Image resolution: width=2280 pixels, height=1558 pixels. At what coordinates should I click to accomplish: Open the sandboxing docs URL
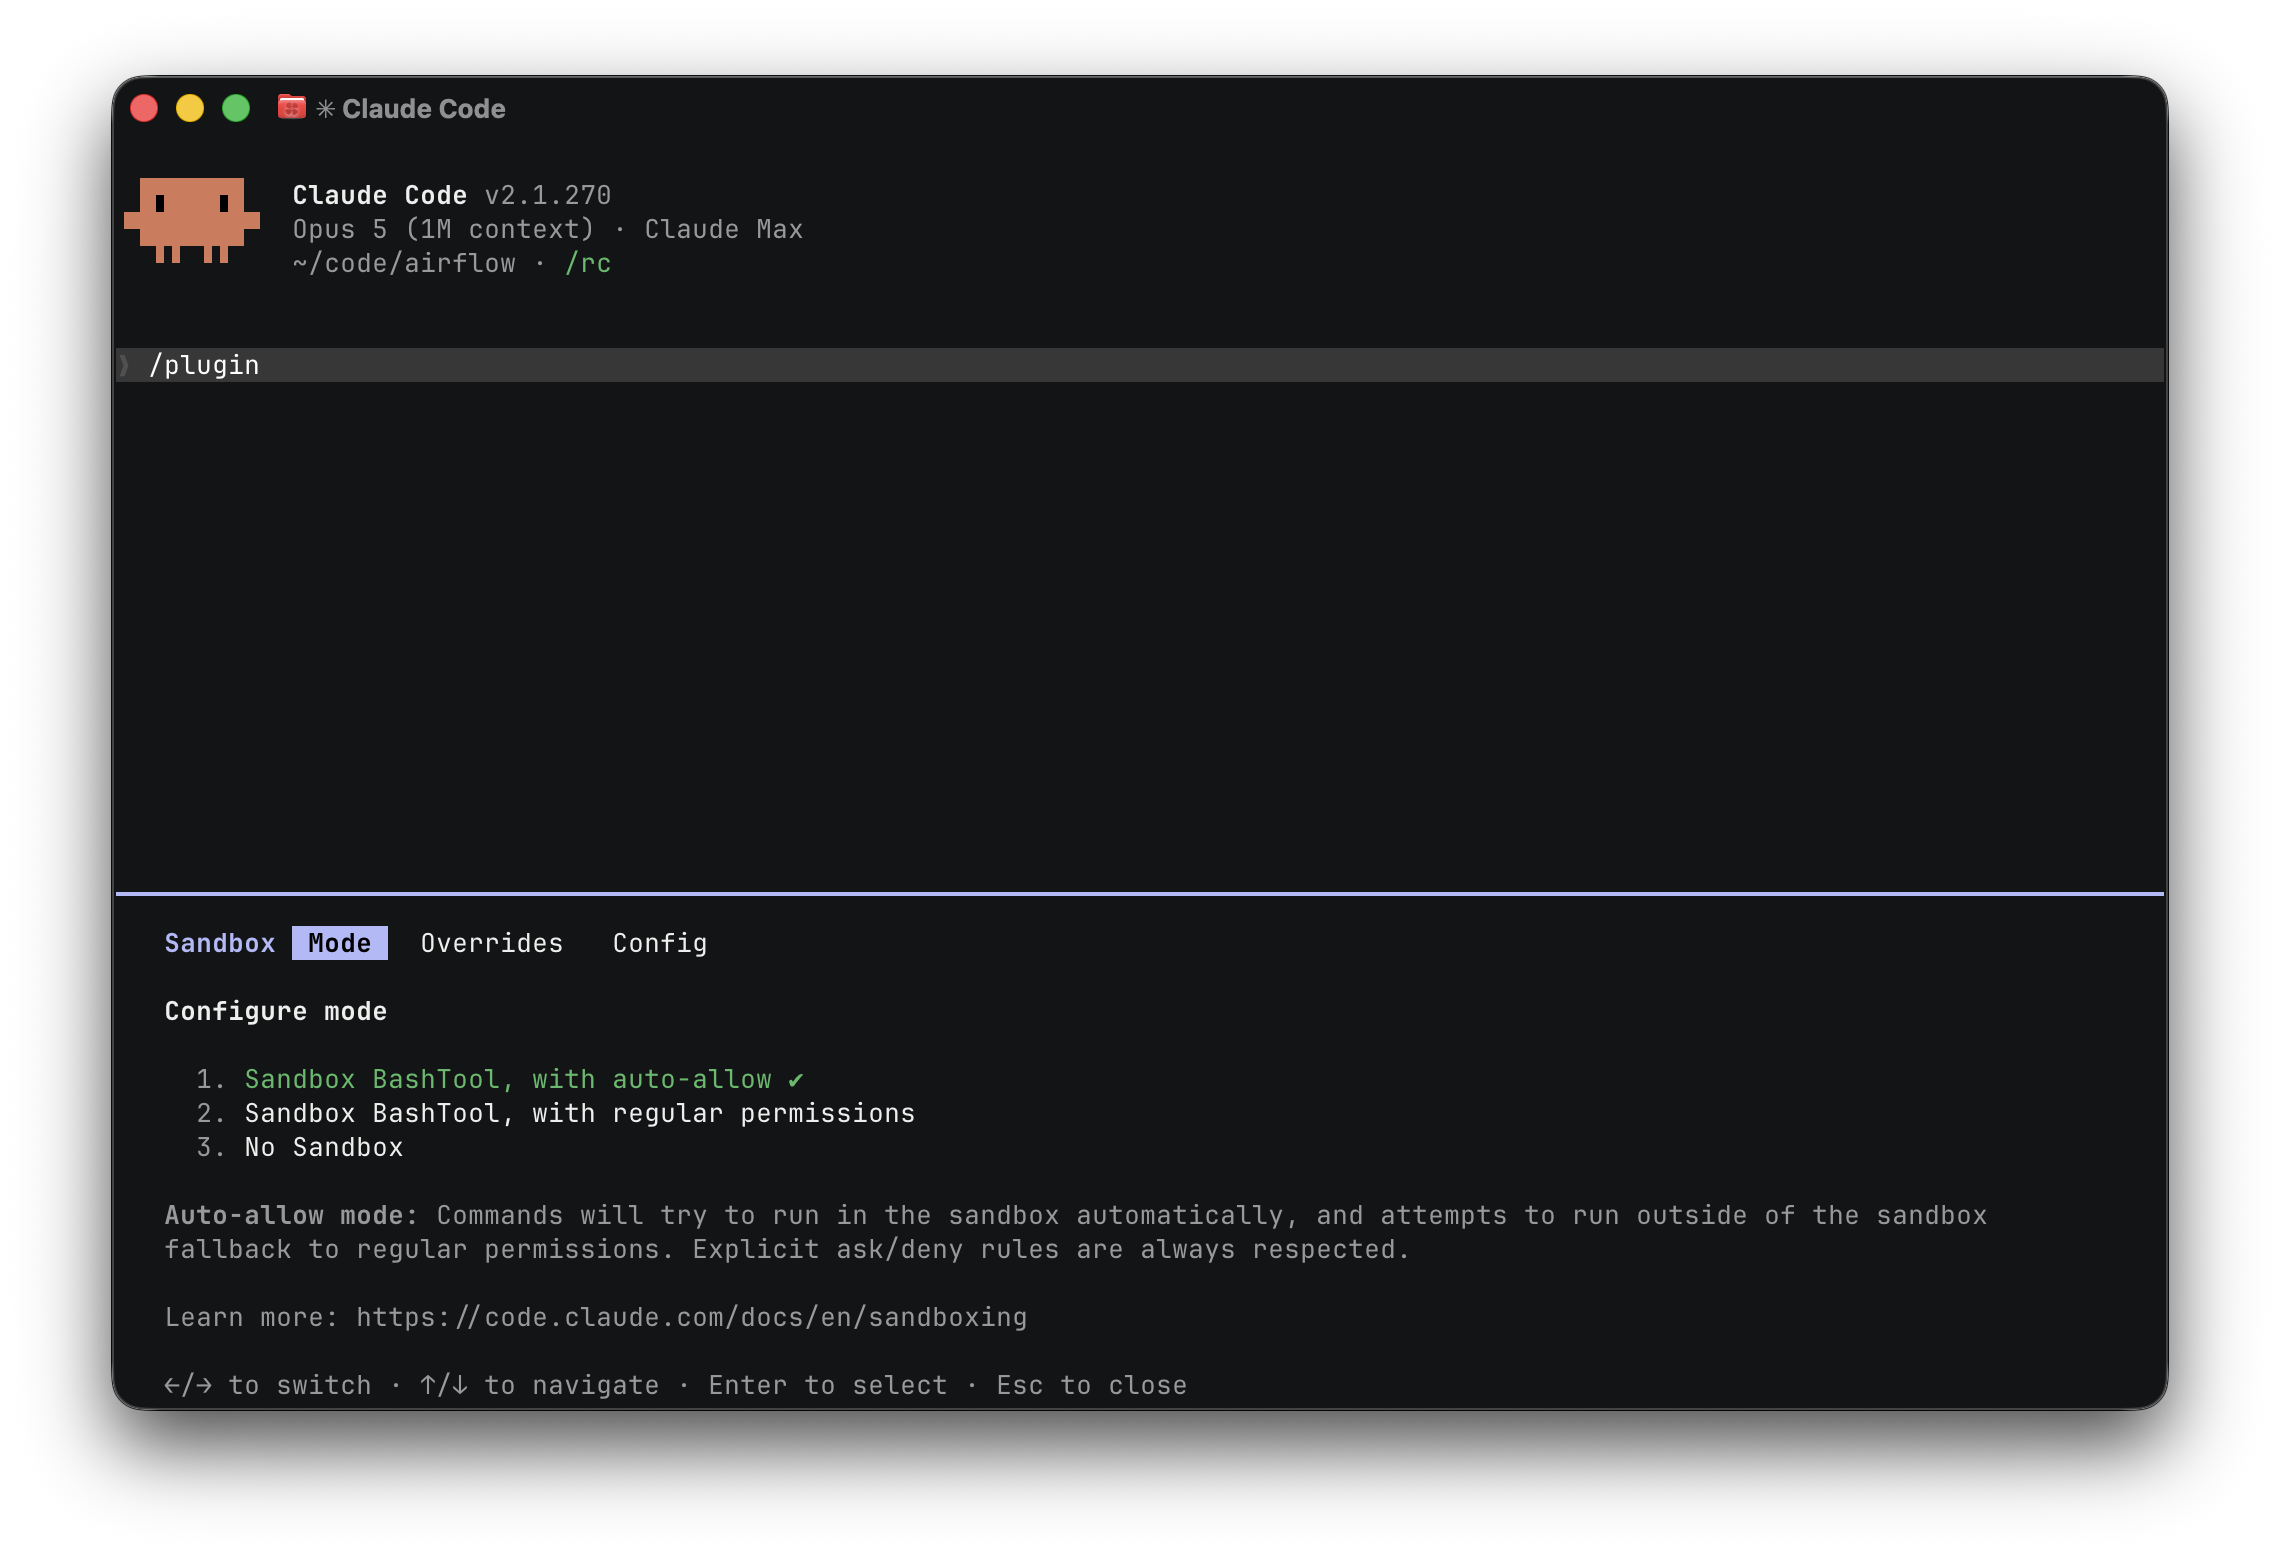tap(692, 1317)
